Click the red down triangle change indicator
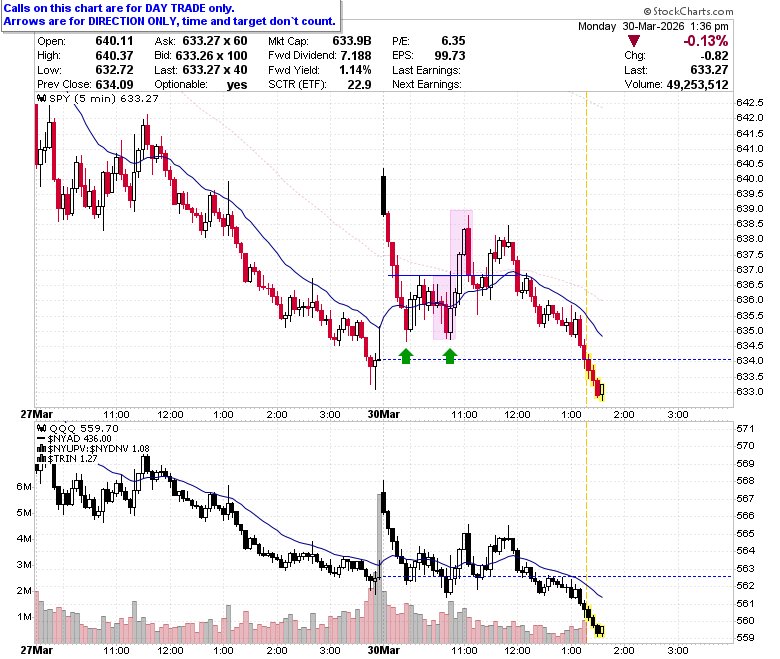This screenshot has width=780, height=659. [633, 41]
